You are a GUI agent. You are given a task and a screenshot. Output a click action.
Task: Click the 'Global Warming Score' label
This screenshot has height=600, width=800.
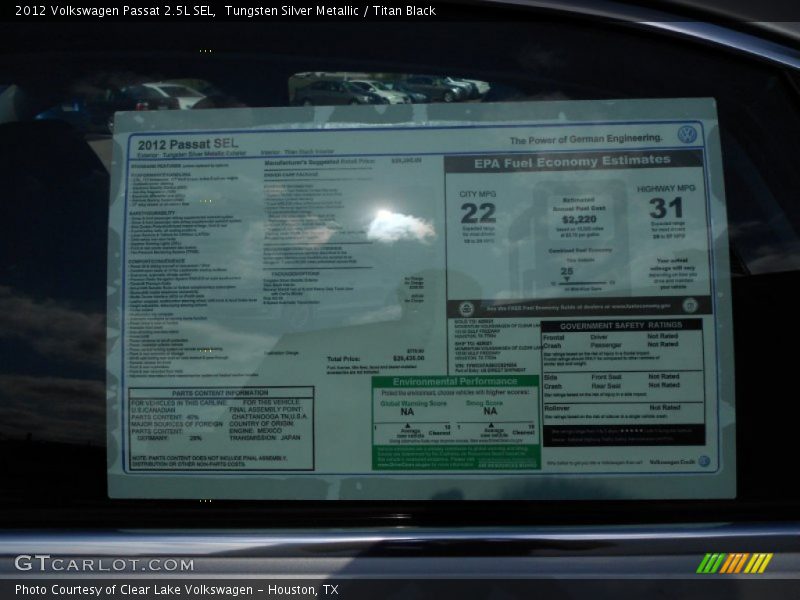tap(413, 404)
